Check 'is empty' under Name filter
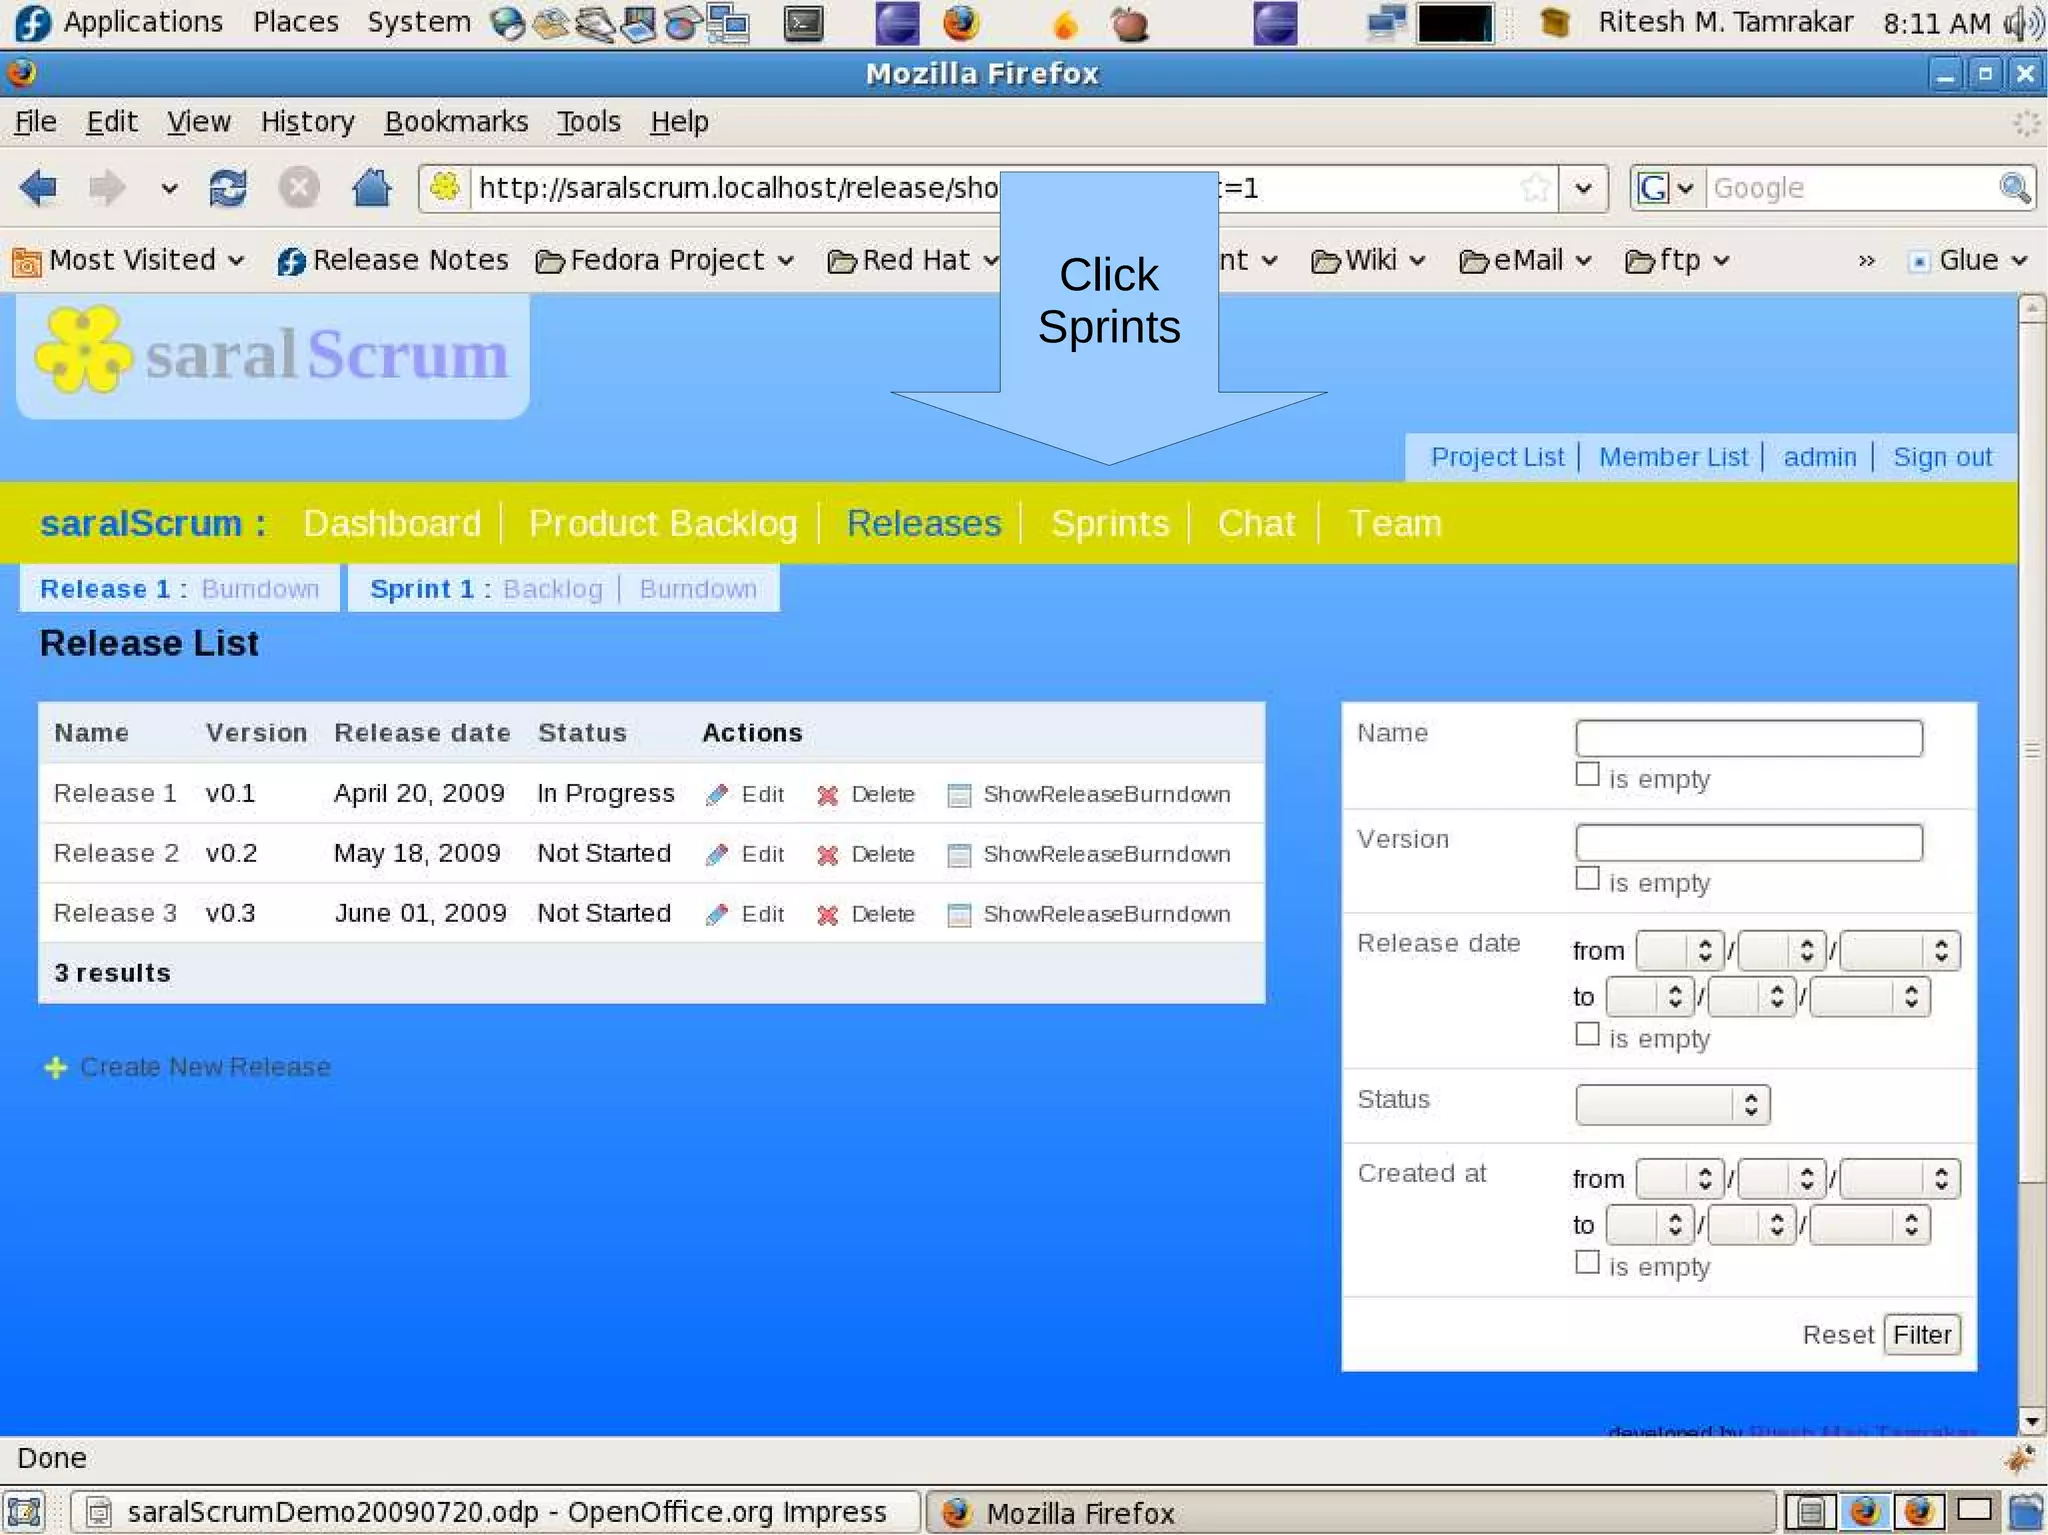This screenshot has width=2048, height=1535. 1587,775
